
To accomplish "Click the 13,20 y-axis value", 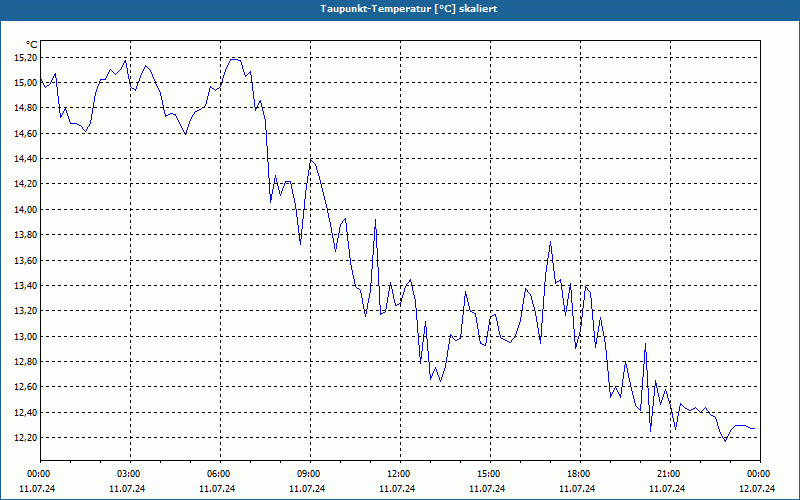I will point(25,311).
